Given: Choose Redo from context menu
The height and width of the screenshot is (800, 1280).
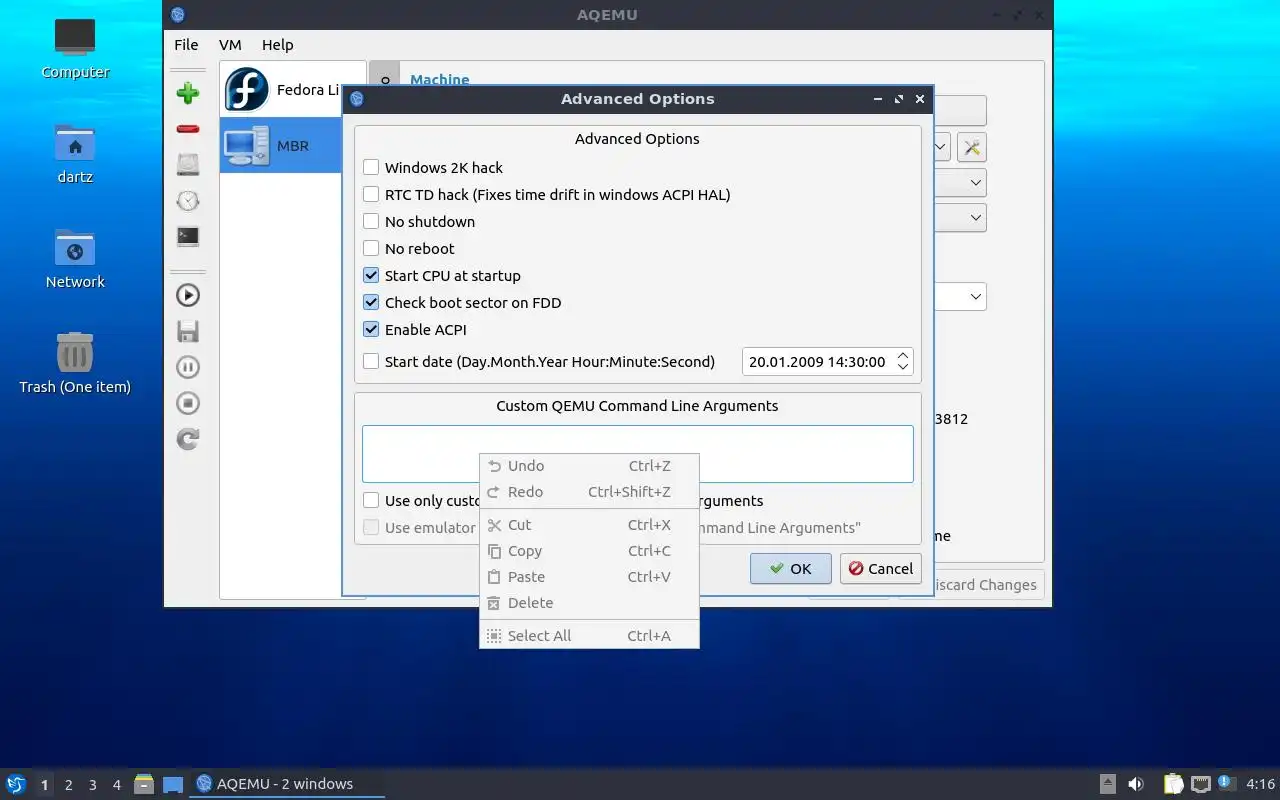Looking at the screenshot, I should (x=589, y=492).
